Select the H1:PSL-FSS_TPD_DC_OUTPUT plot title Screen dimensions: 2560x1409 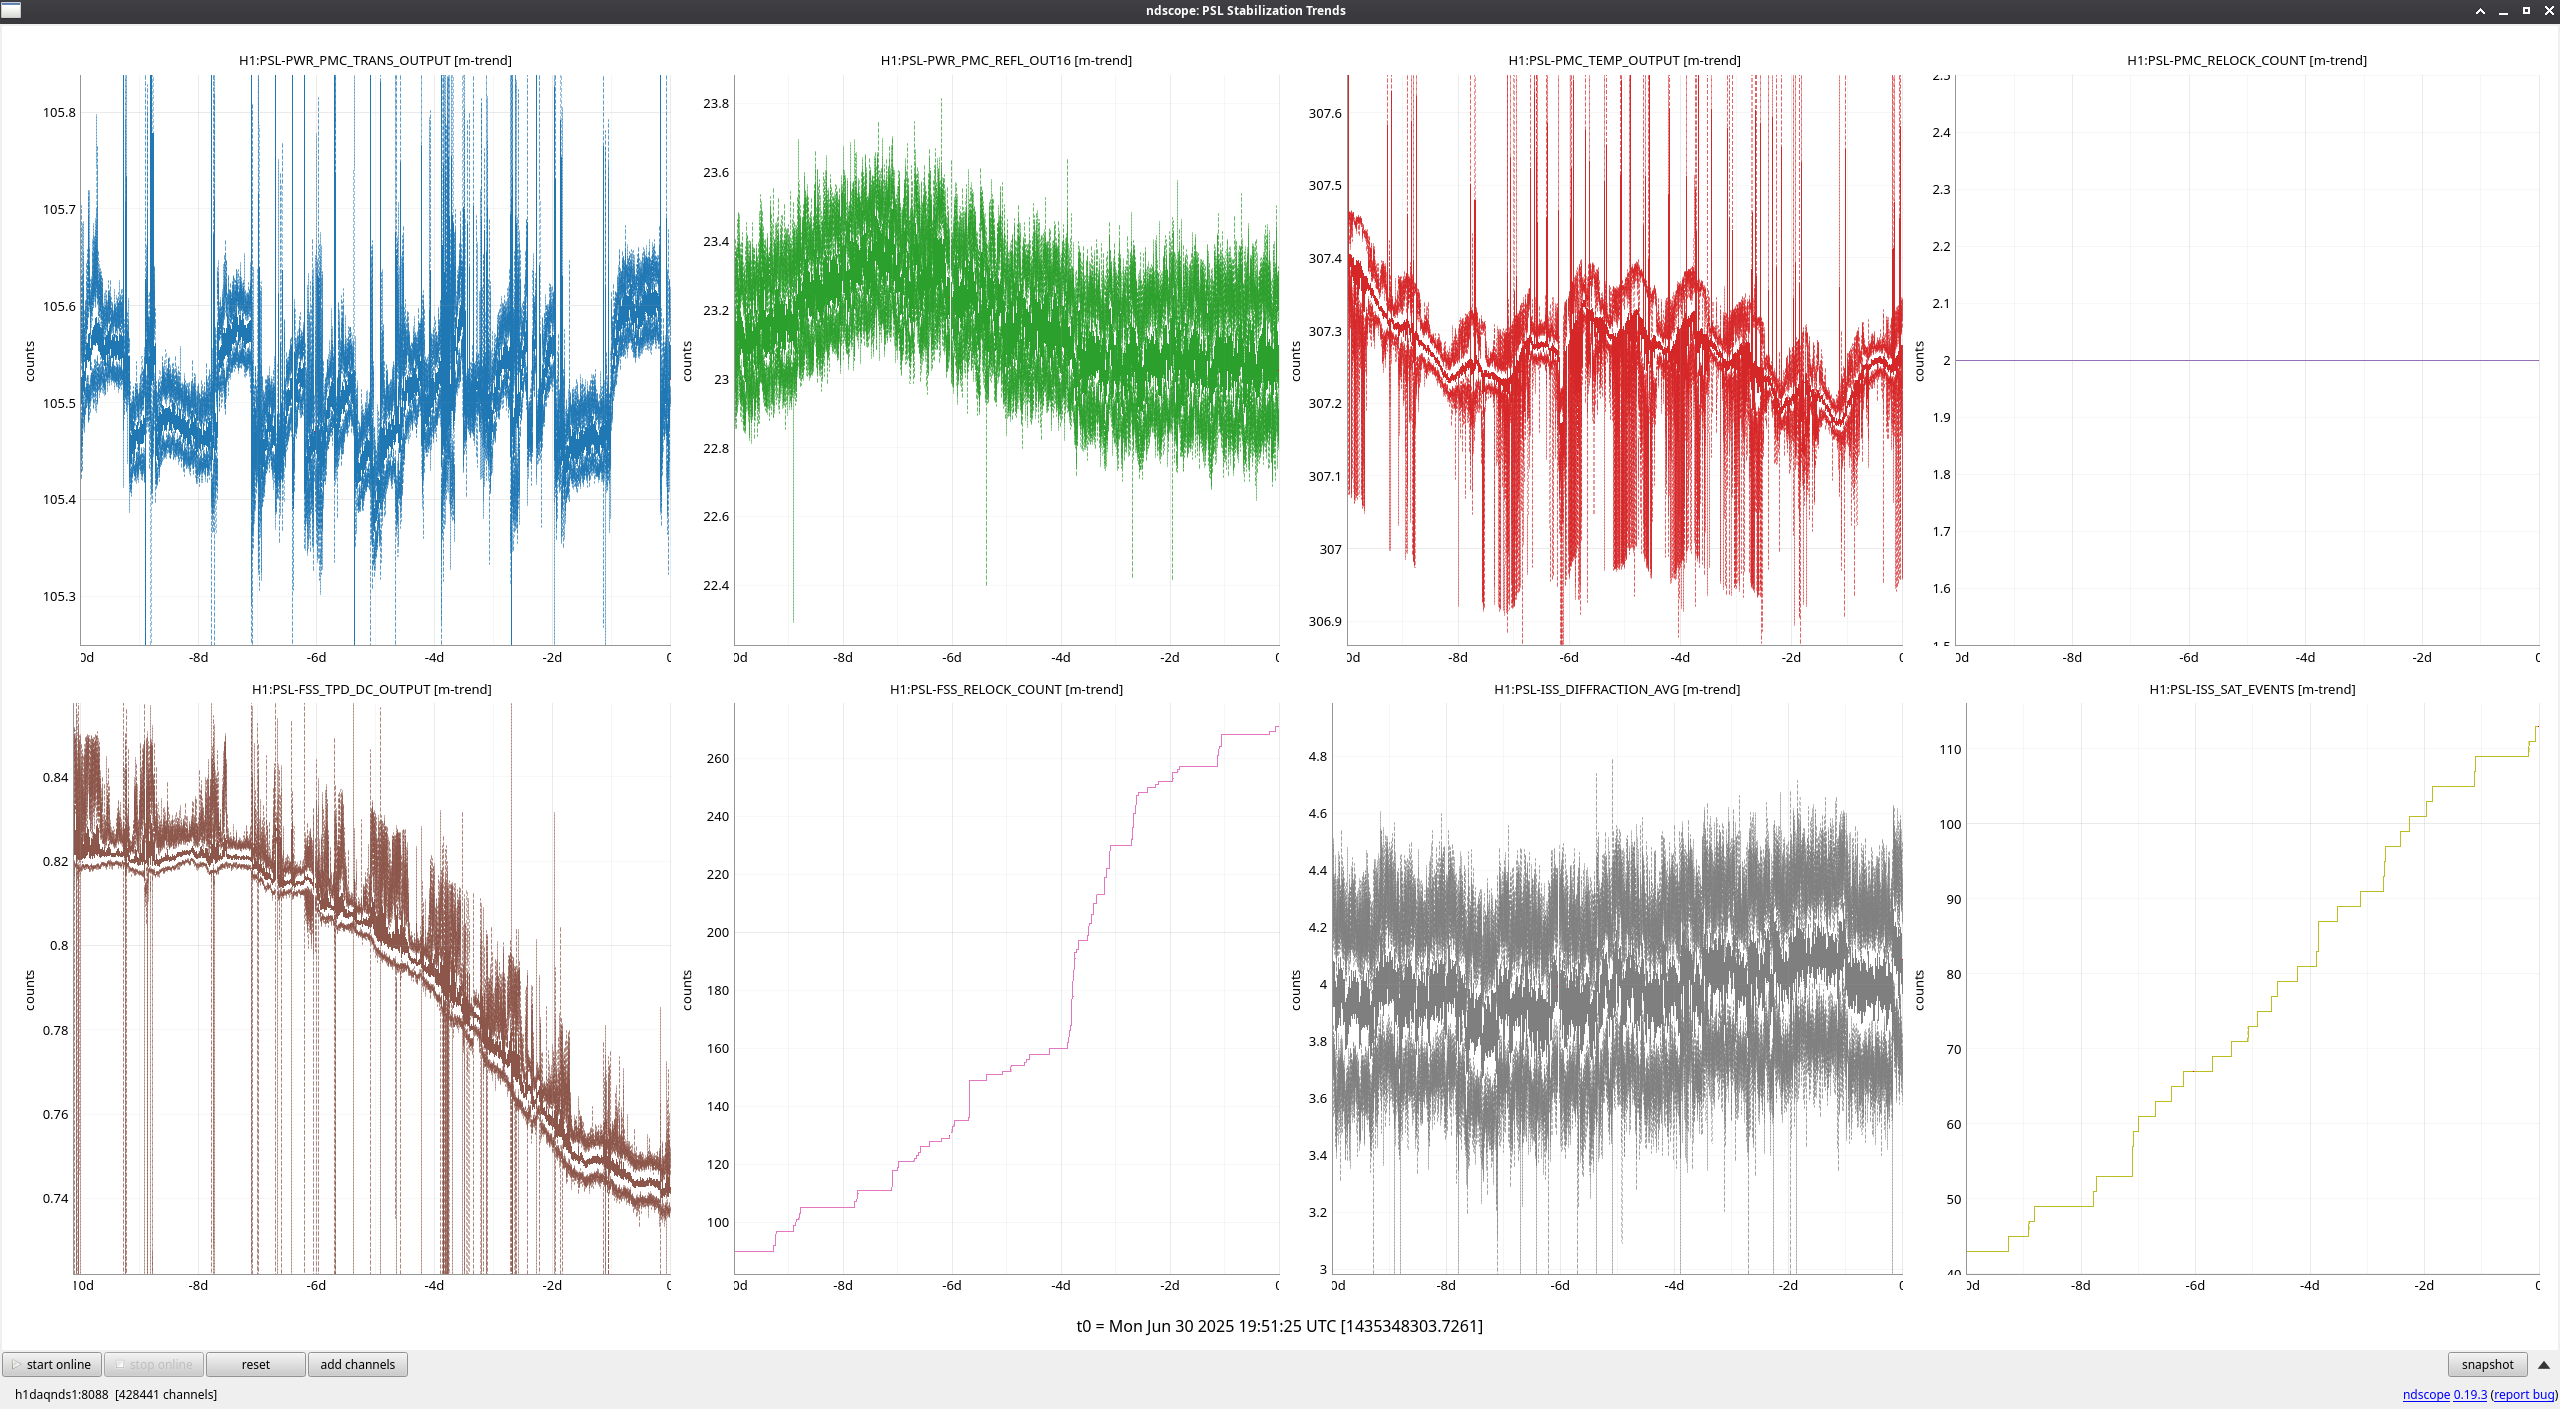371,689
